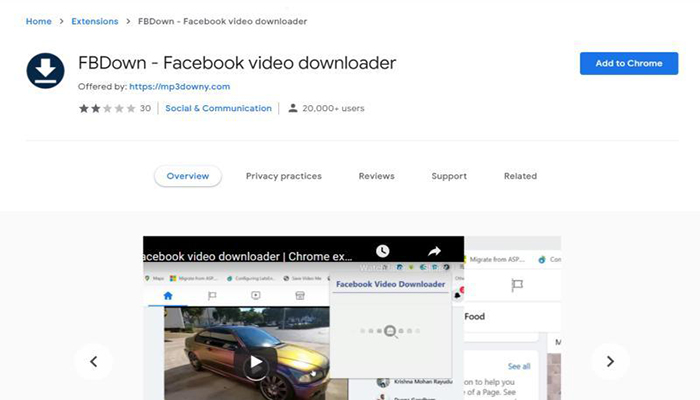Switch to the Privacy practices tab
The height and width of the screenshot is (400, 700).
[284, 176]
